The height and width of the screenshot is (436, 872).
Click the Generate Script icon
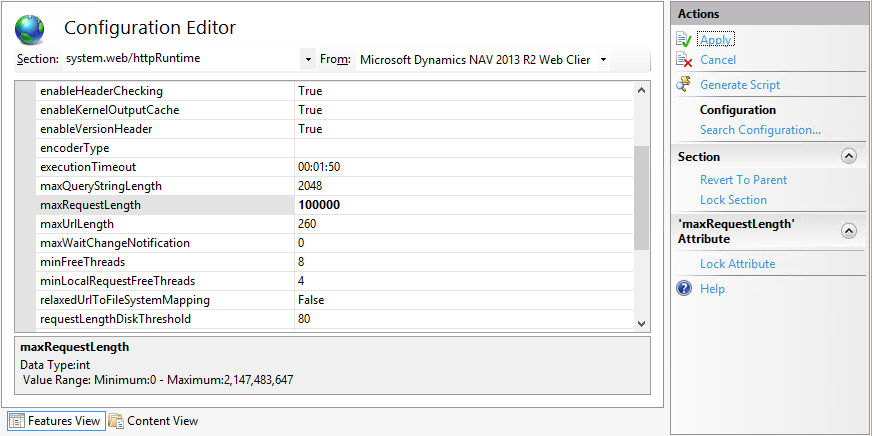coord(684,85)
